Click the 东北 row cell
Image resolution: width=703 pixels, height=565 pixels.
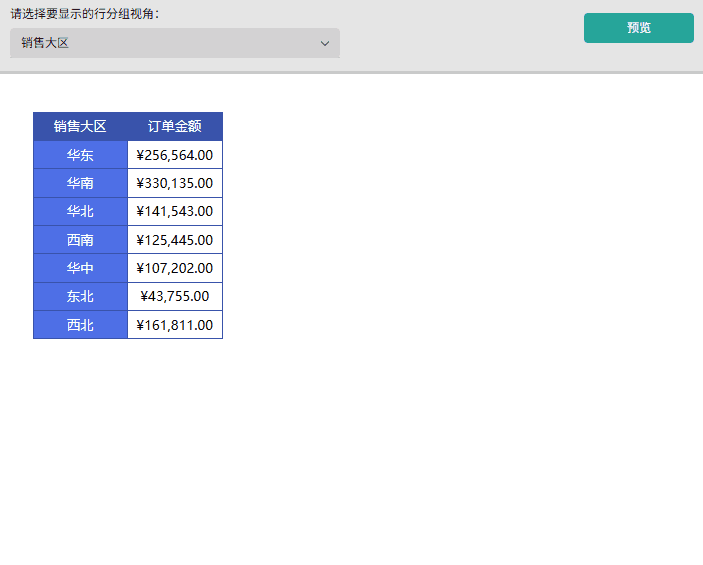coord(80,296)
